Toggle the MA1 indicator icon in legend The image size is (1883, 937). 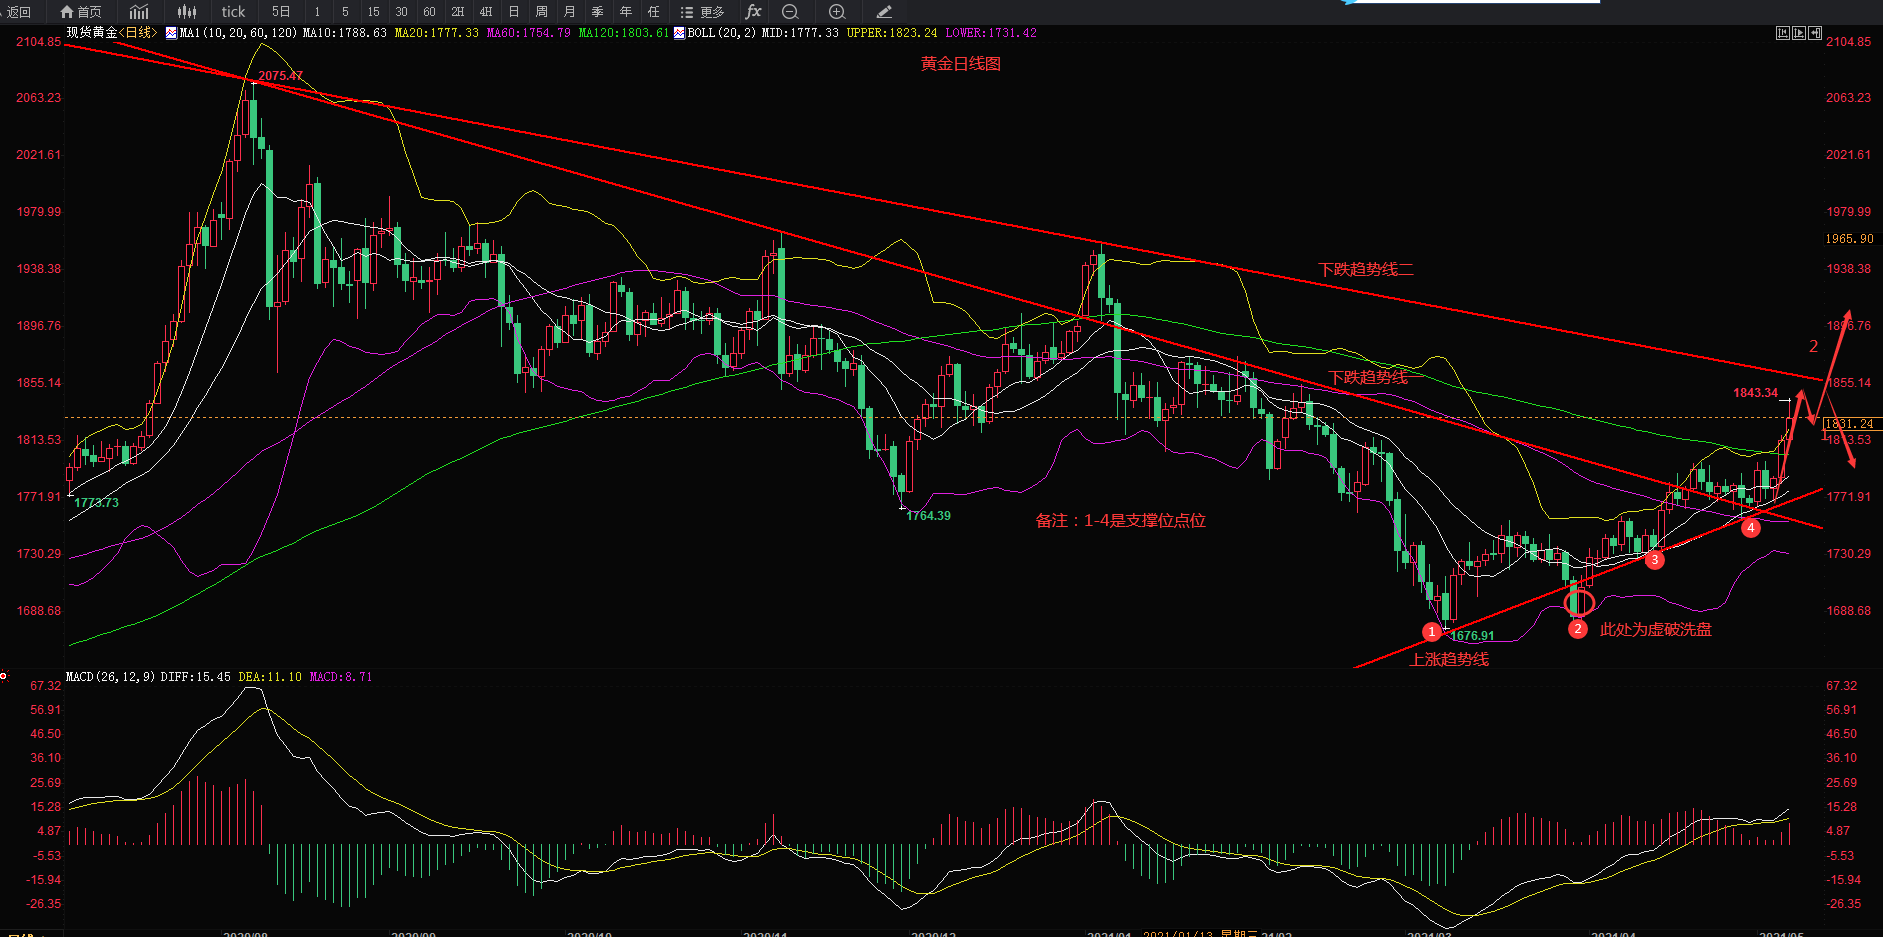(171, 33)
